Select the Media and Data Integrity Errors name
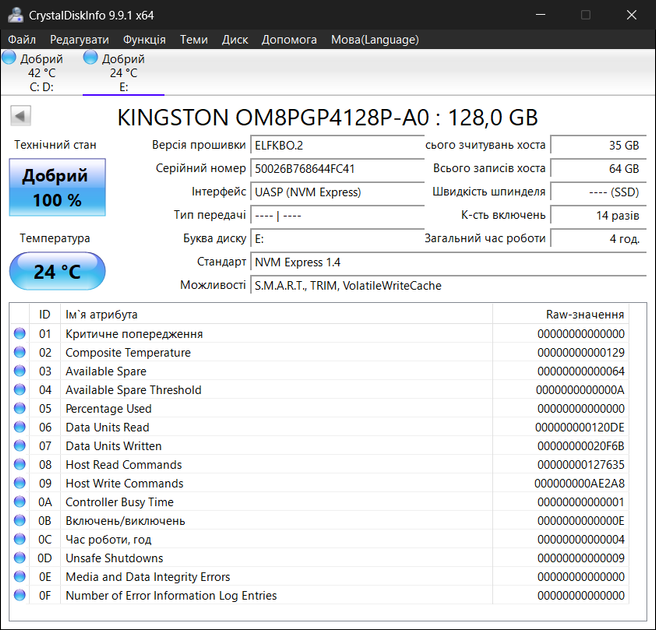Viewport: 656px width, 630px height. tap(148, 577)
